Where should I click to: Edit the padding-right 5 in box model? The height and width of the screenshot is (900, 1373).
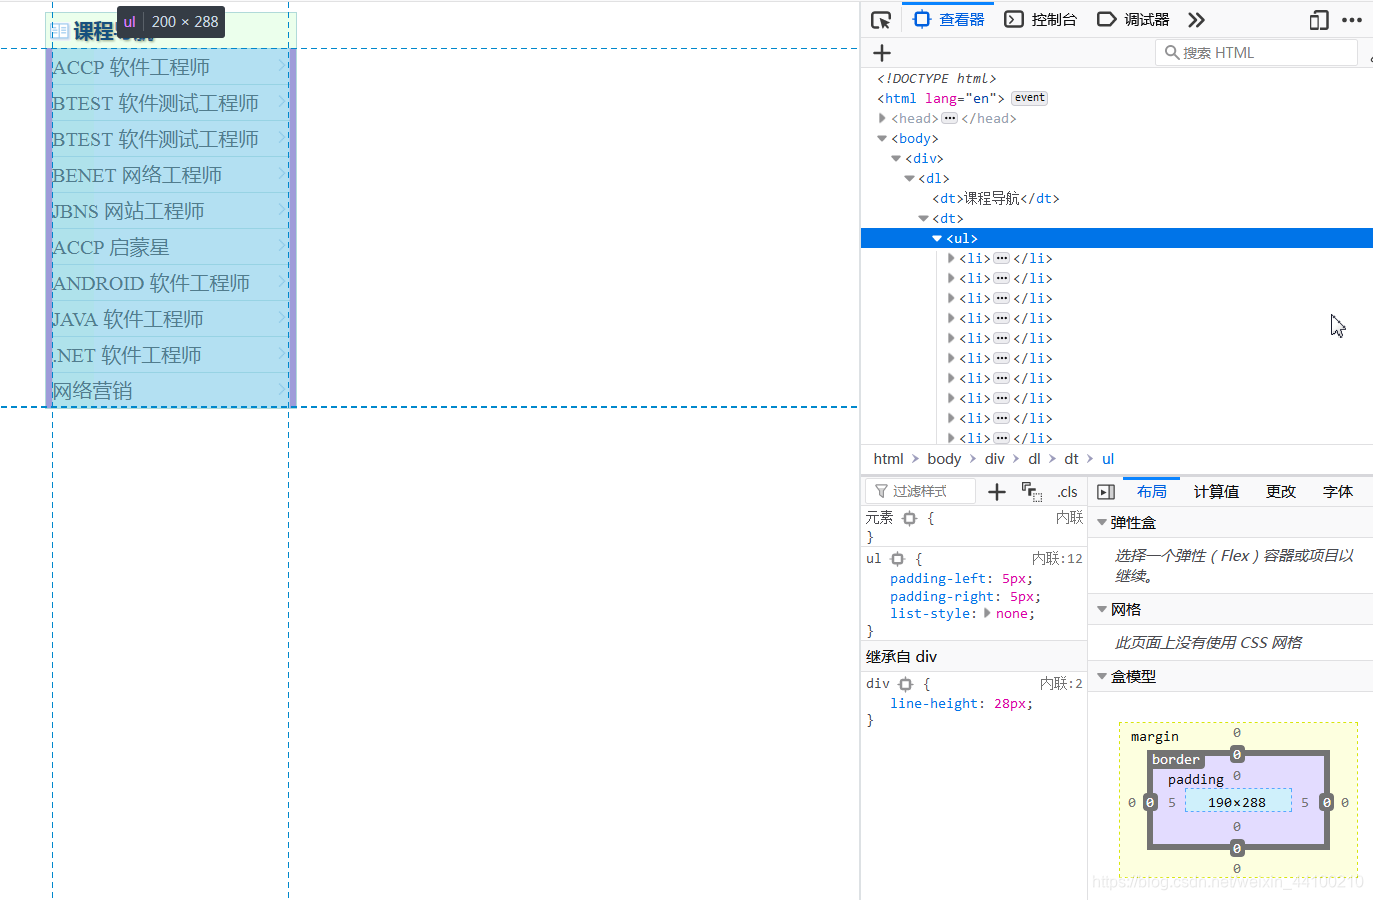point(1305,802)
